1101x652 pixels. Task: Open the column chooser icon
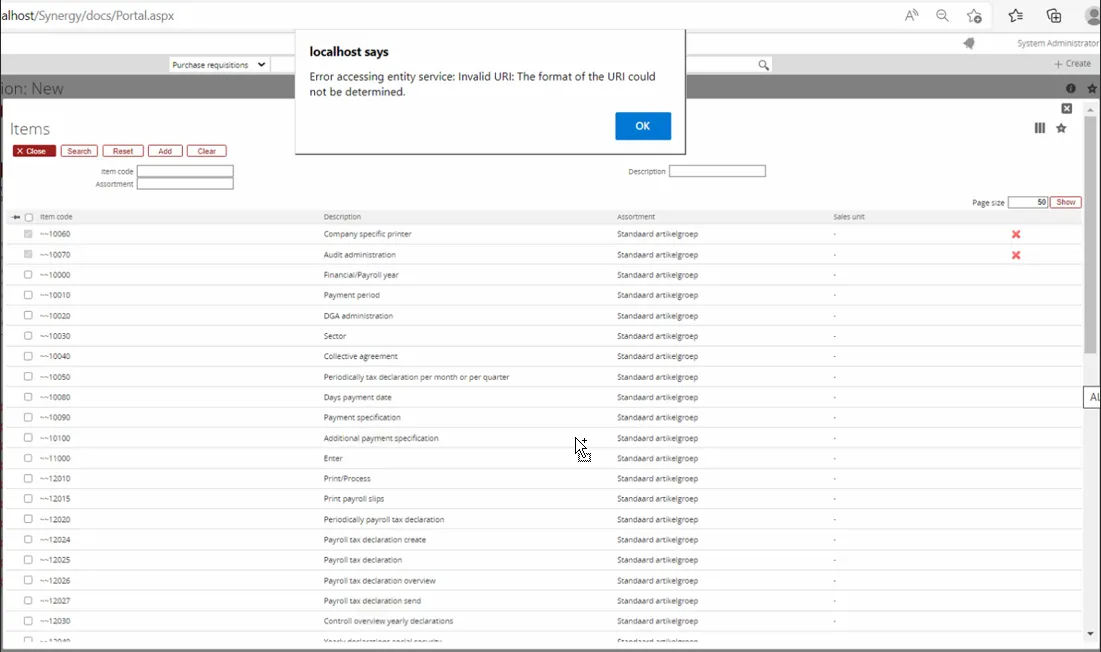coord(1040,128)
